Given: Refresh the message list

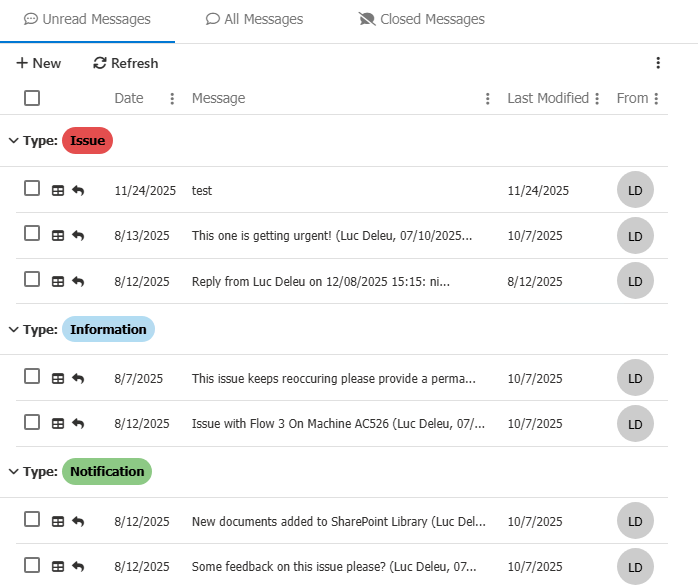Looking at the screenshot, I should pyautogui.click(x=126, y=63).
